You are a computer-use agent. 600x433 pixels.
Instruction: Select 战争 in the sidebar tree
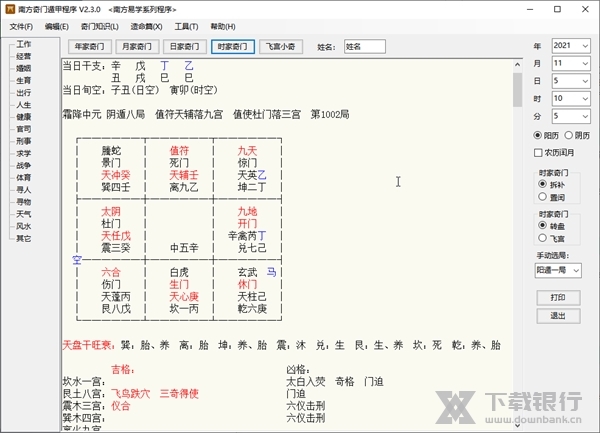click(x=24, y=166)
